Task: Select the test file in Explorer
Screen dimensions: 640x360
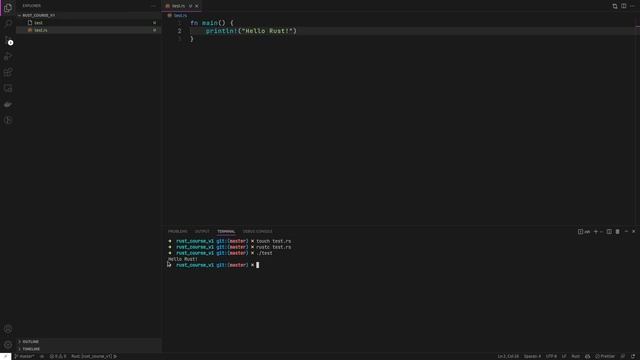Action: [x=89, y=22]
